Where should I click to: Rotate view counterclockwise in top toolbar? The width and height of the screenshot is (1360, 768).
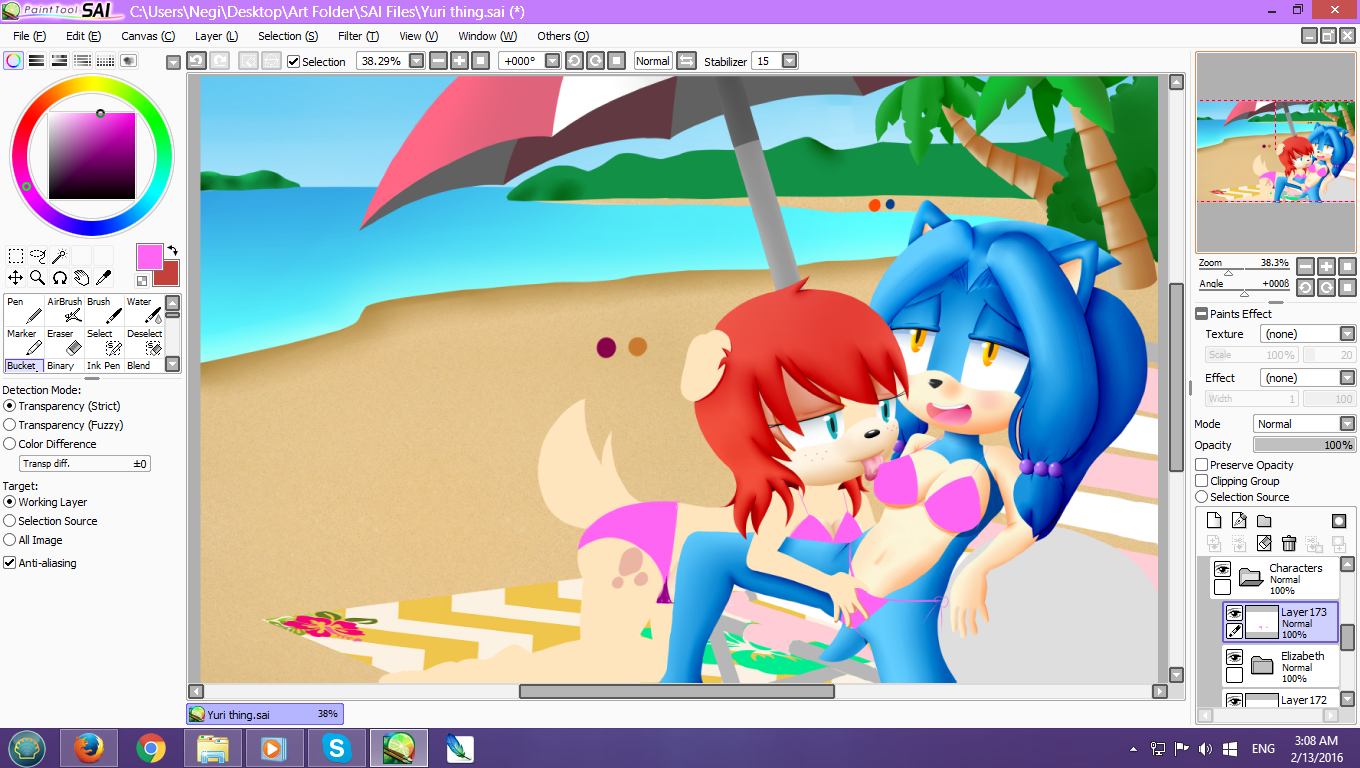click(x=574, y=61)
